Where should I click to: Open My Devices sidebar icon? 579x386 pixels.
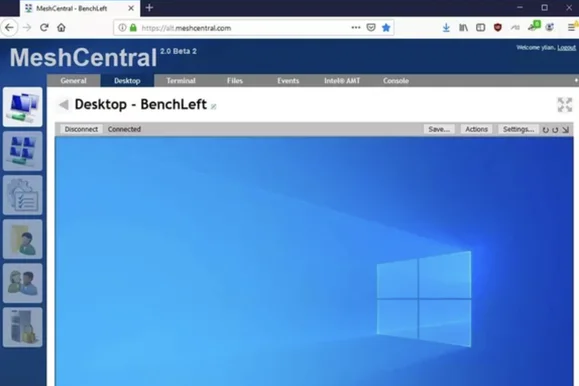pos(23,107)
